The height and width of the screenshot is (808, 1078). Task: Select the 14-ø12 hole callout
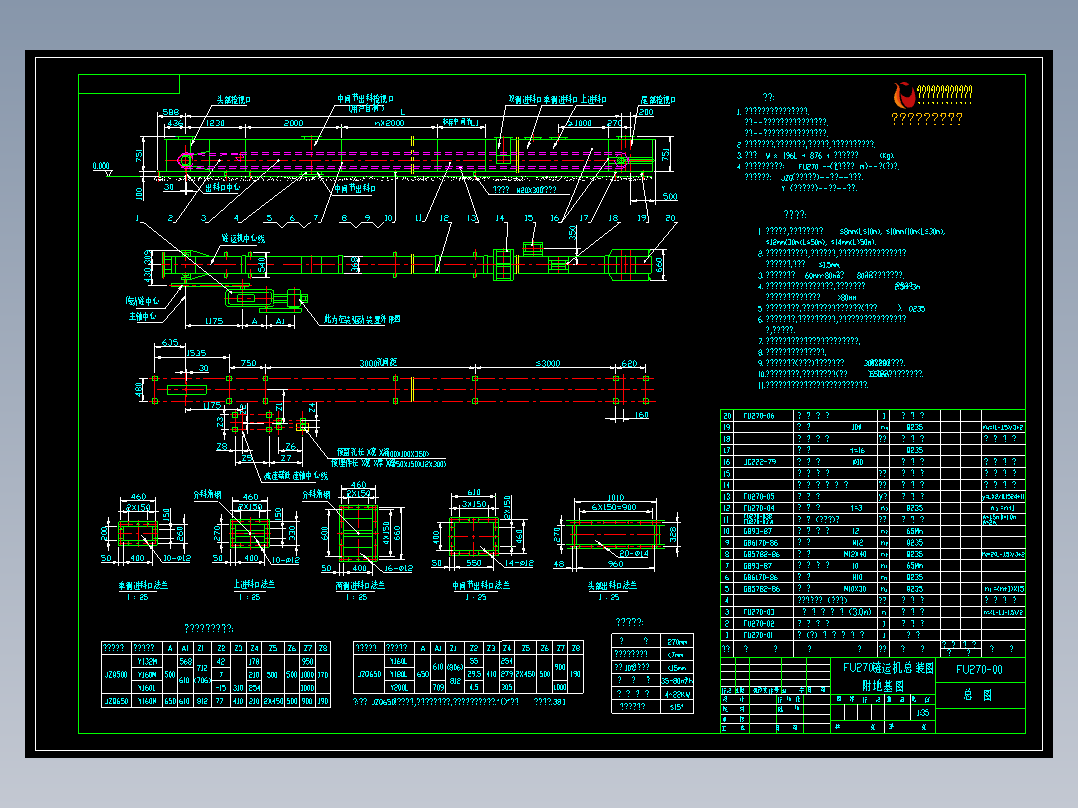pos(519,563)
